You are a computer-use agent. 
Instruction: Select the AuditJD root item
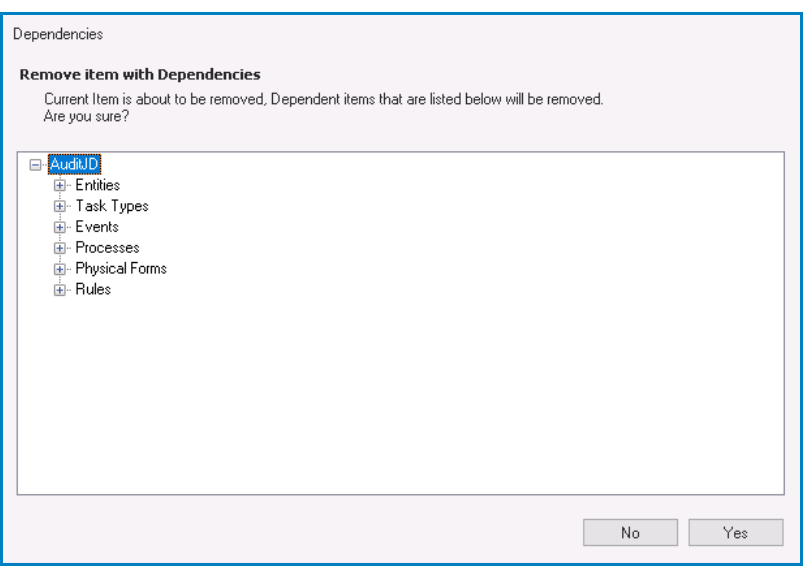pyautogui.click(x=74, y=165)
